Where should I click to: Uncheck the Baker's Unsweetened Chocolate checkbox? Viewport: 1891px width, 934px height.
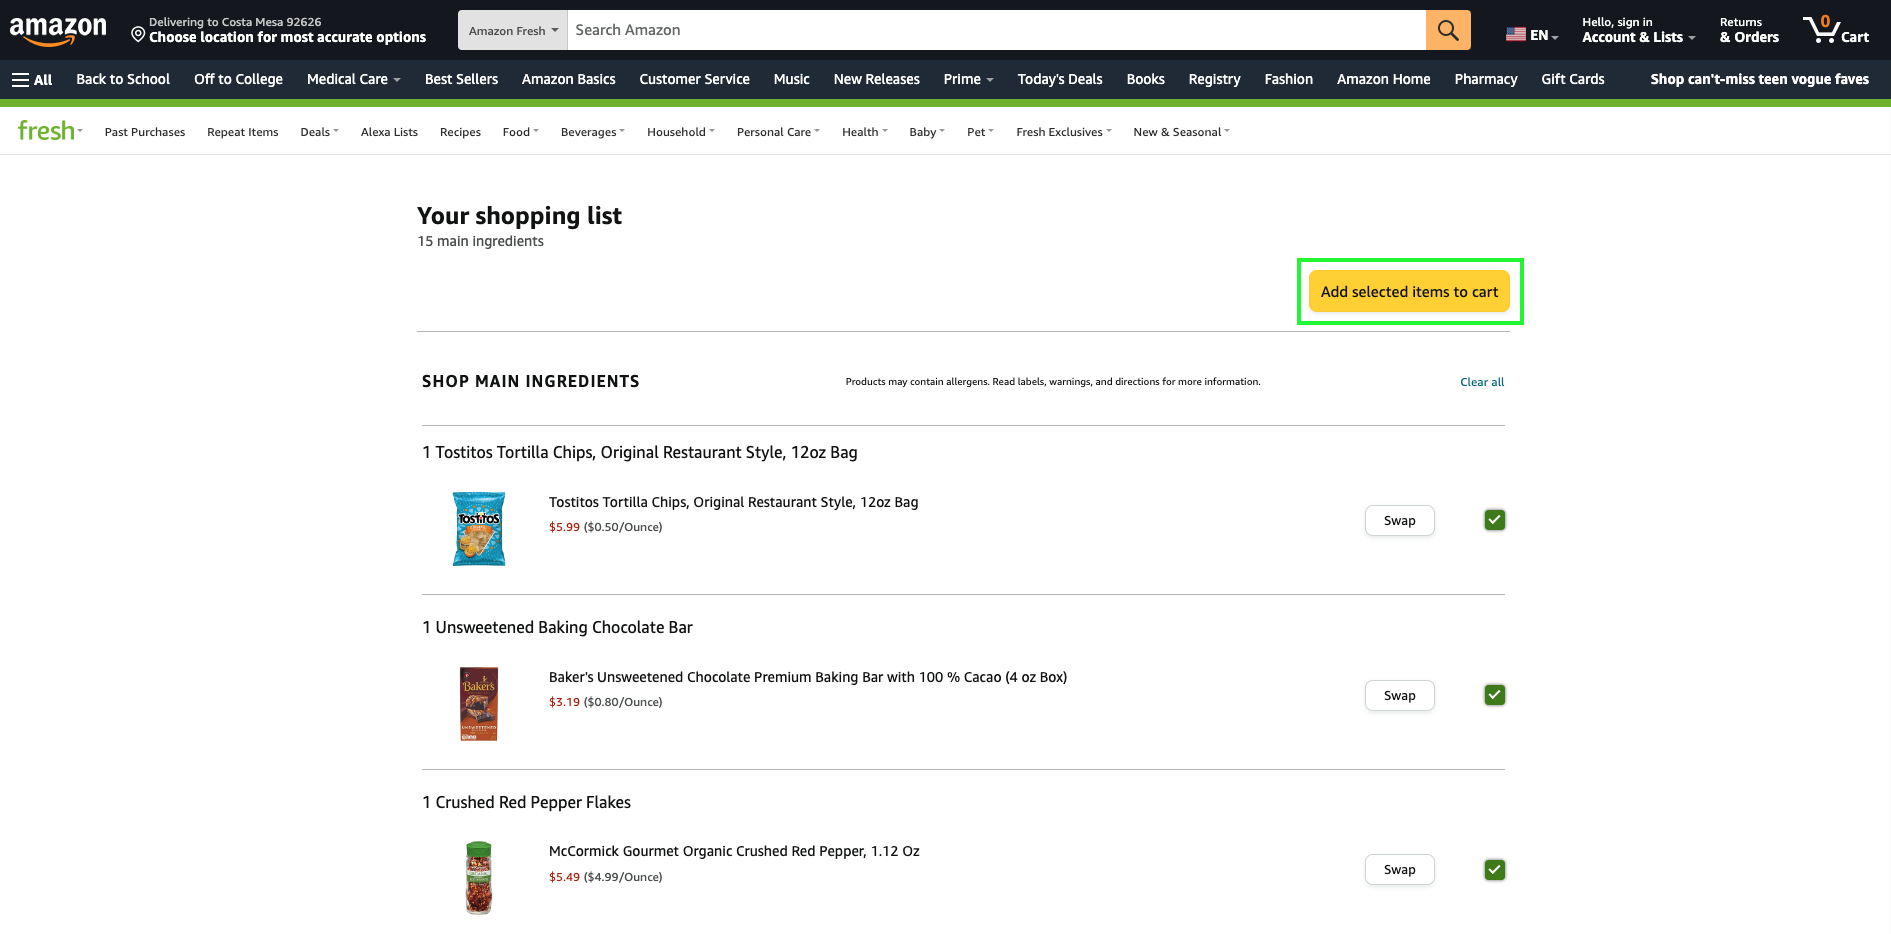tap(1495, 695)
